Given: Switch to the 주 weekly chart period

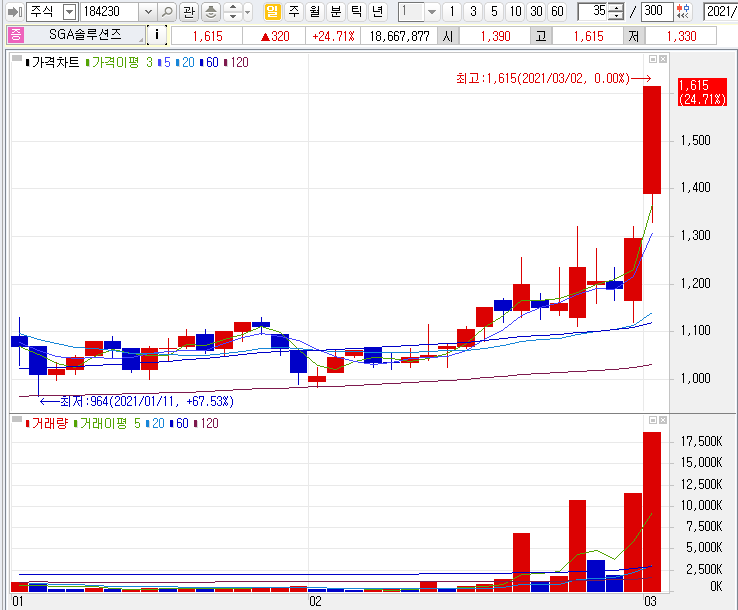Looking at the screenshot, I should pos(294,11).
